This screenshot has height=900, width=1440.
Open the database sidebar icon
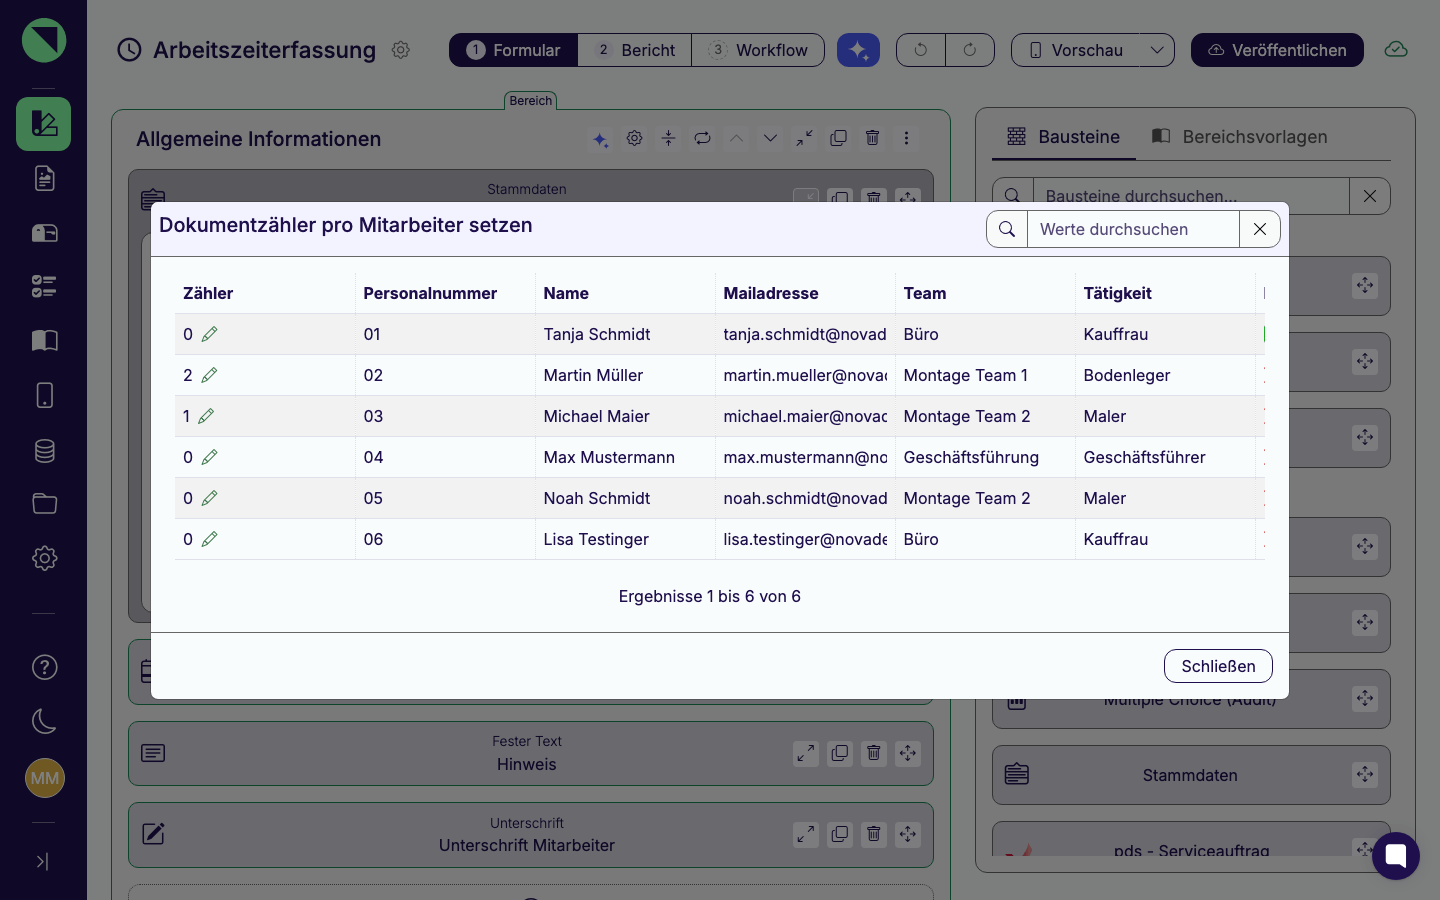click(x=44, y=450)
